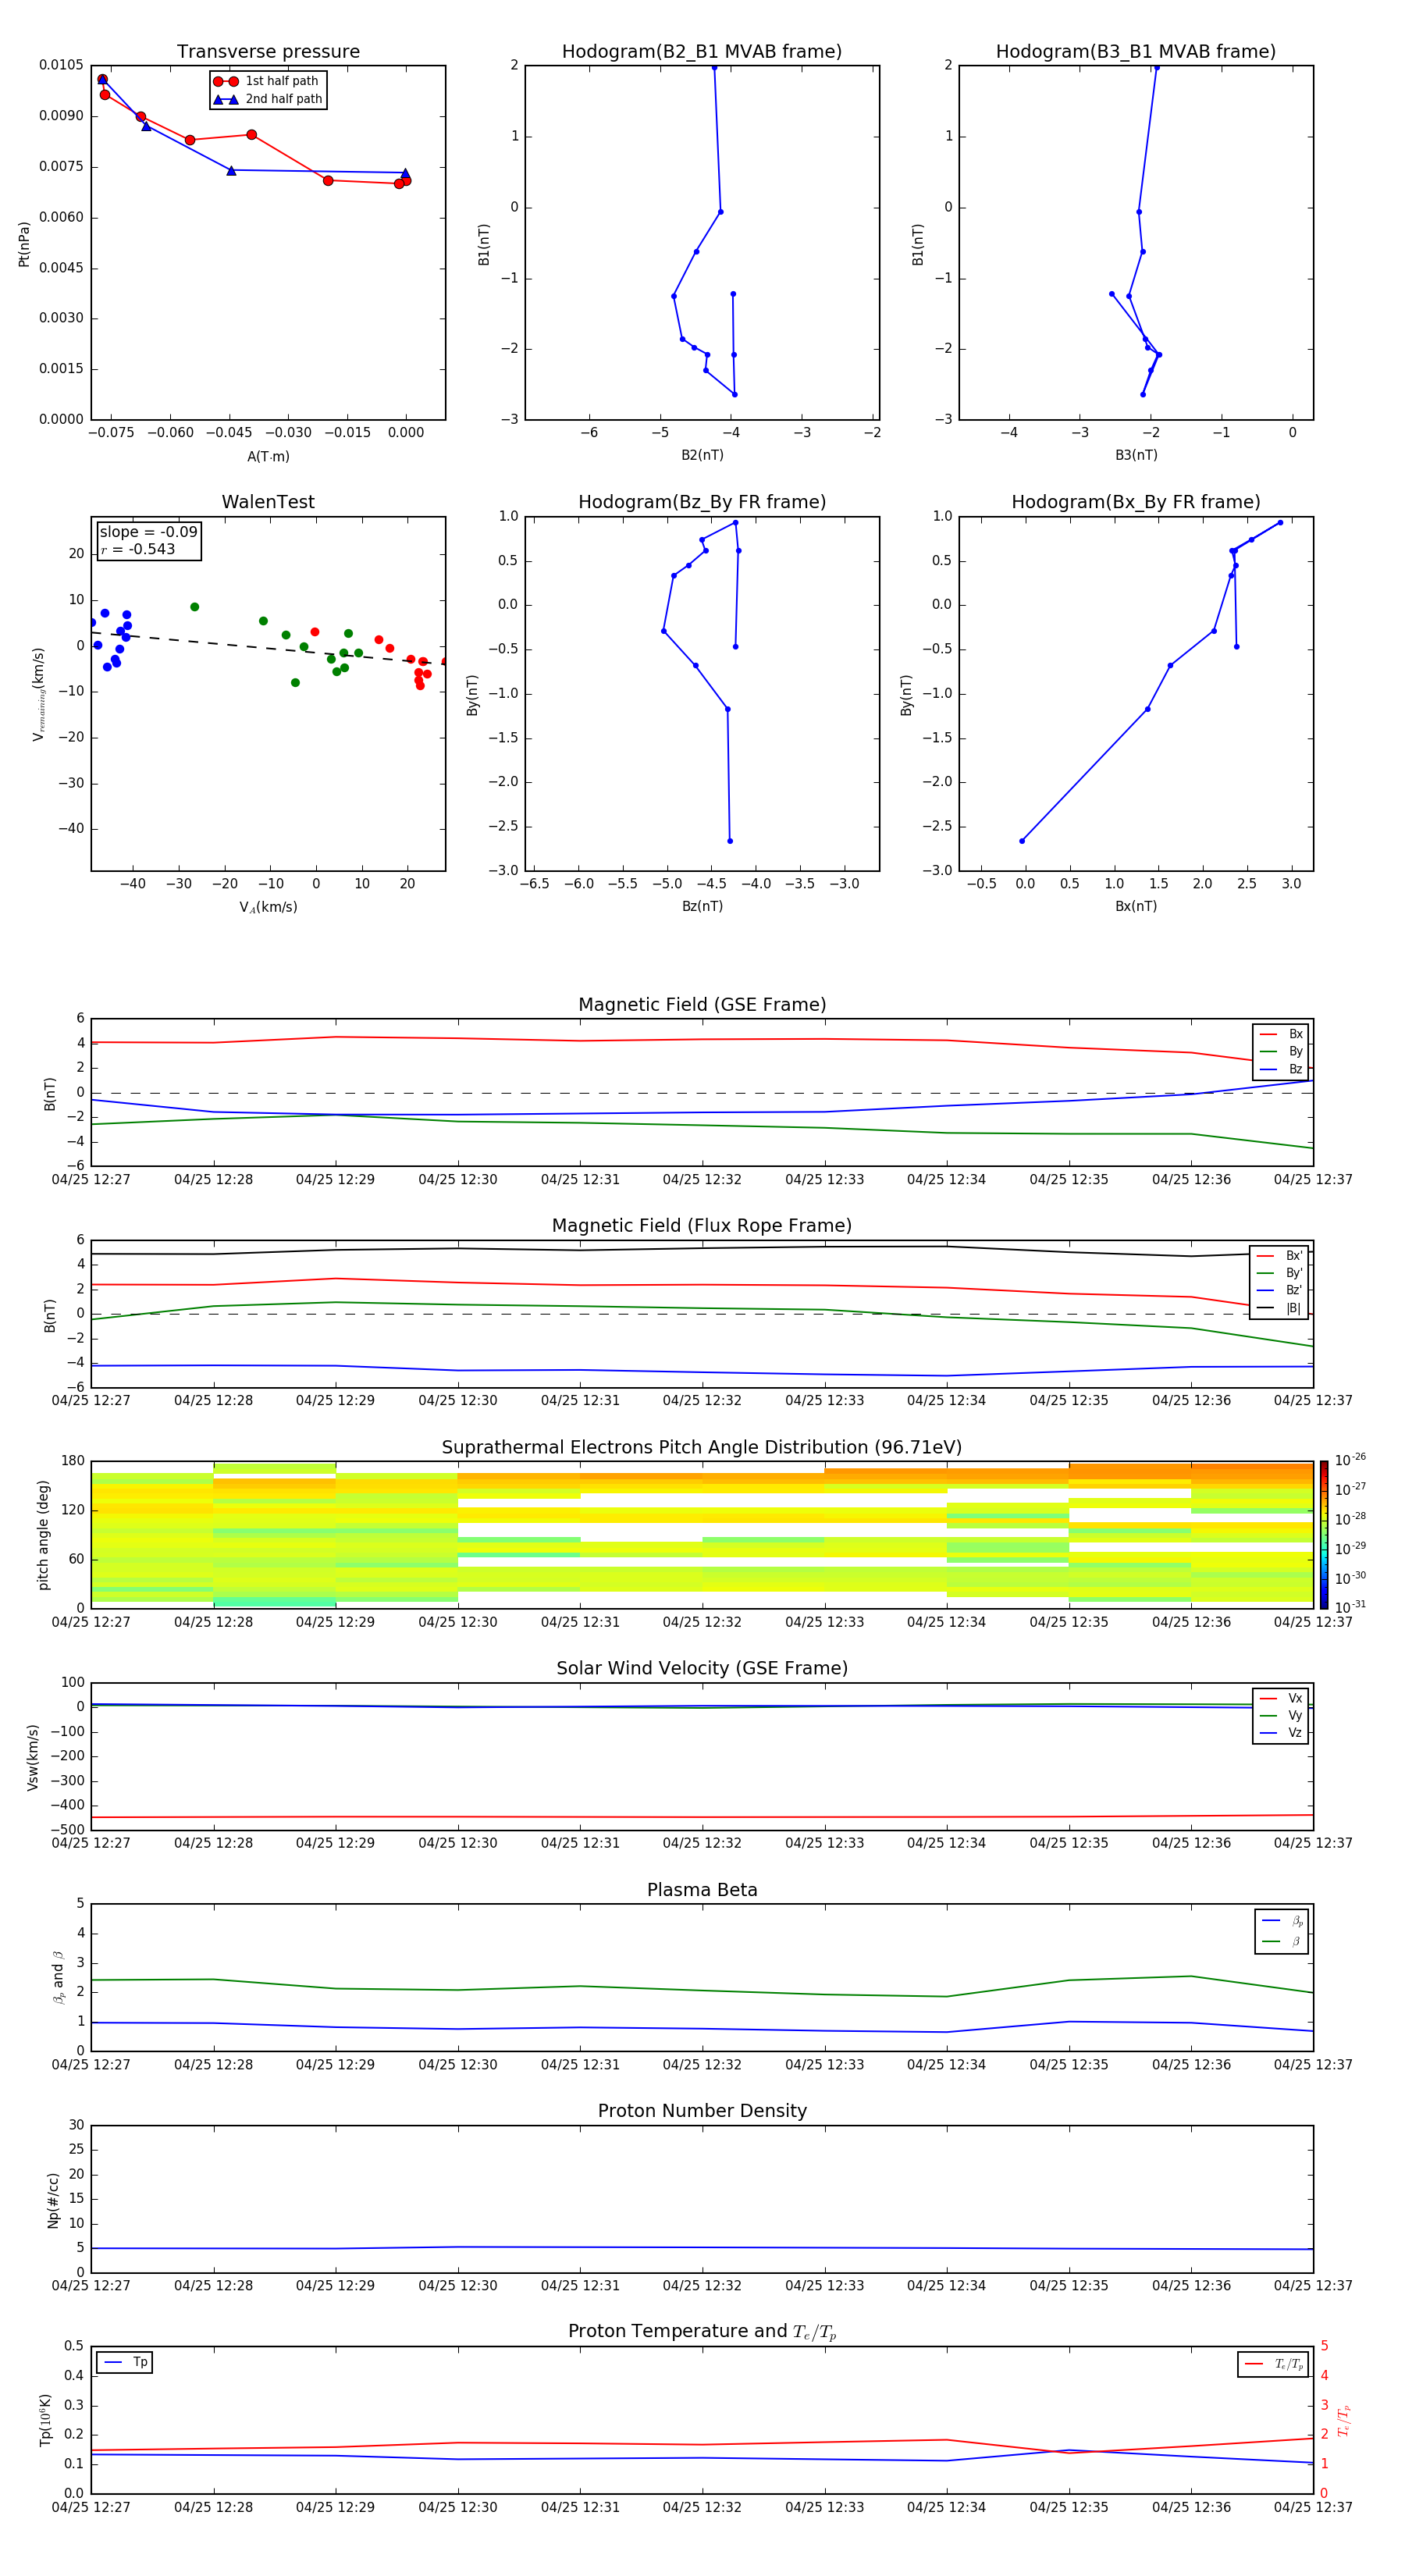Screen dimensions: 1405x2576
Task: Click the "−0.075" tick on Transverse pressure
Action: (111, 433)
